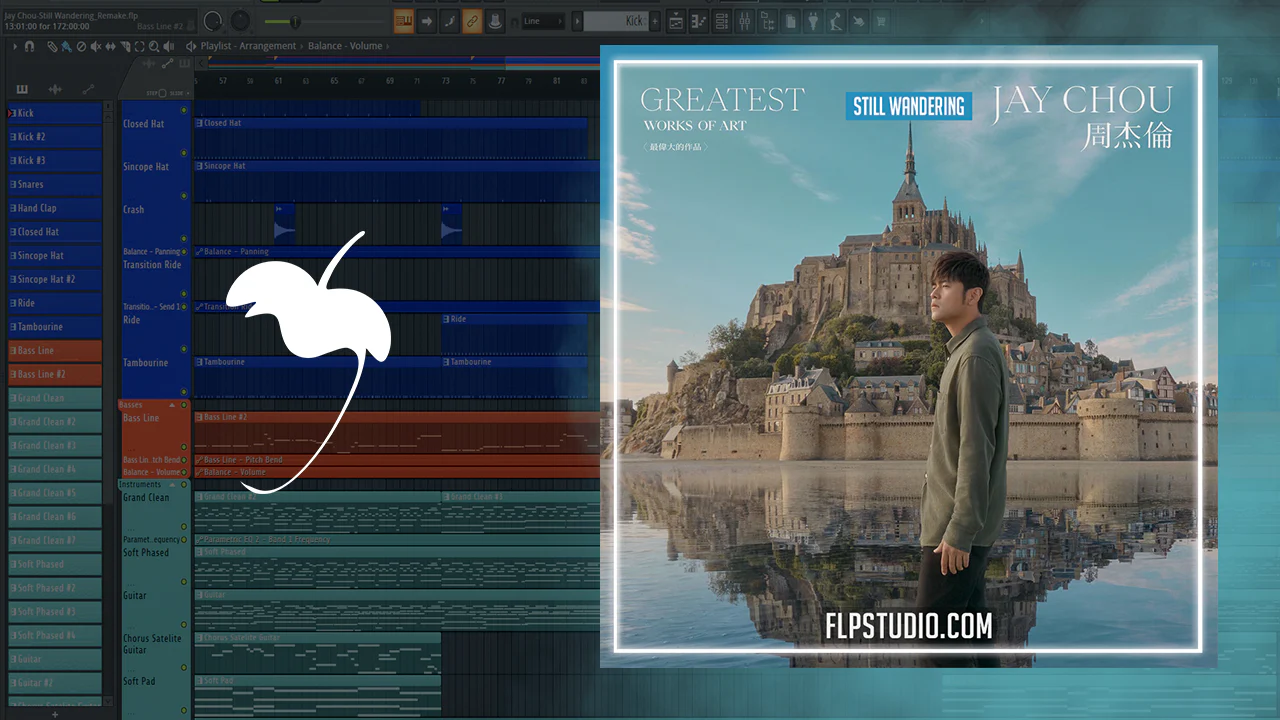Select Bass Line #2 in the pattern picker list
1280x720 pixels.
click(55, 374)
